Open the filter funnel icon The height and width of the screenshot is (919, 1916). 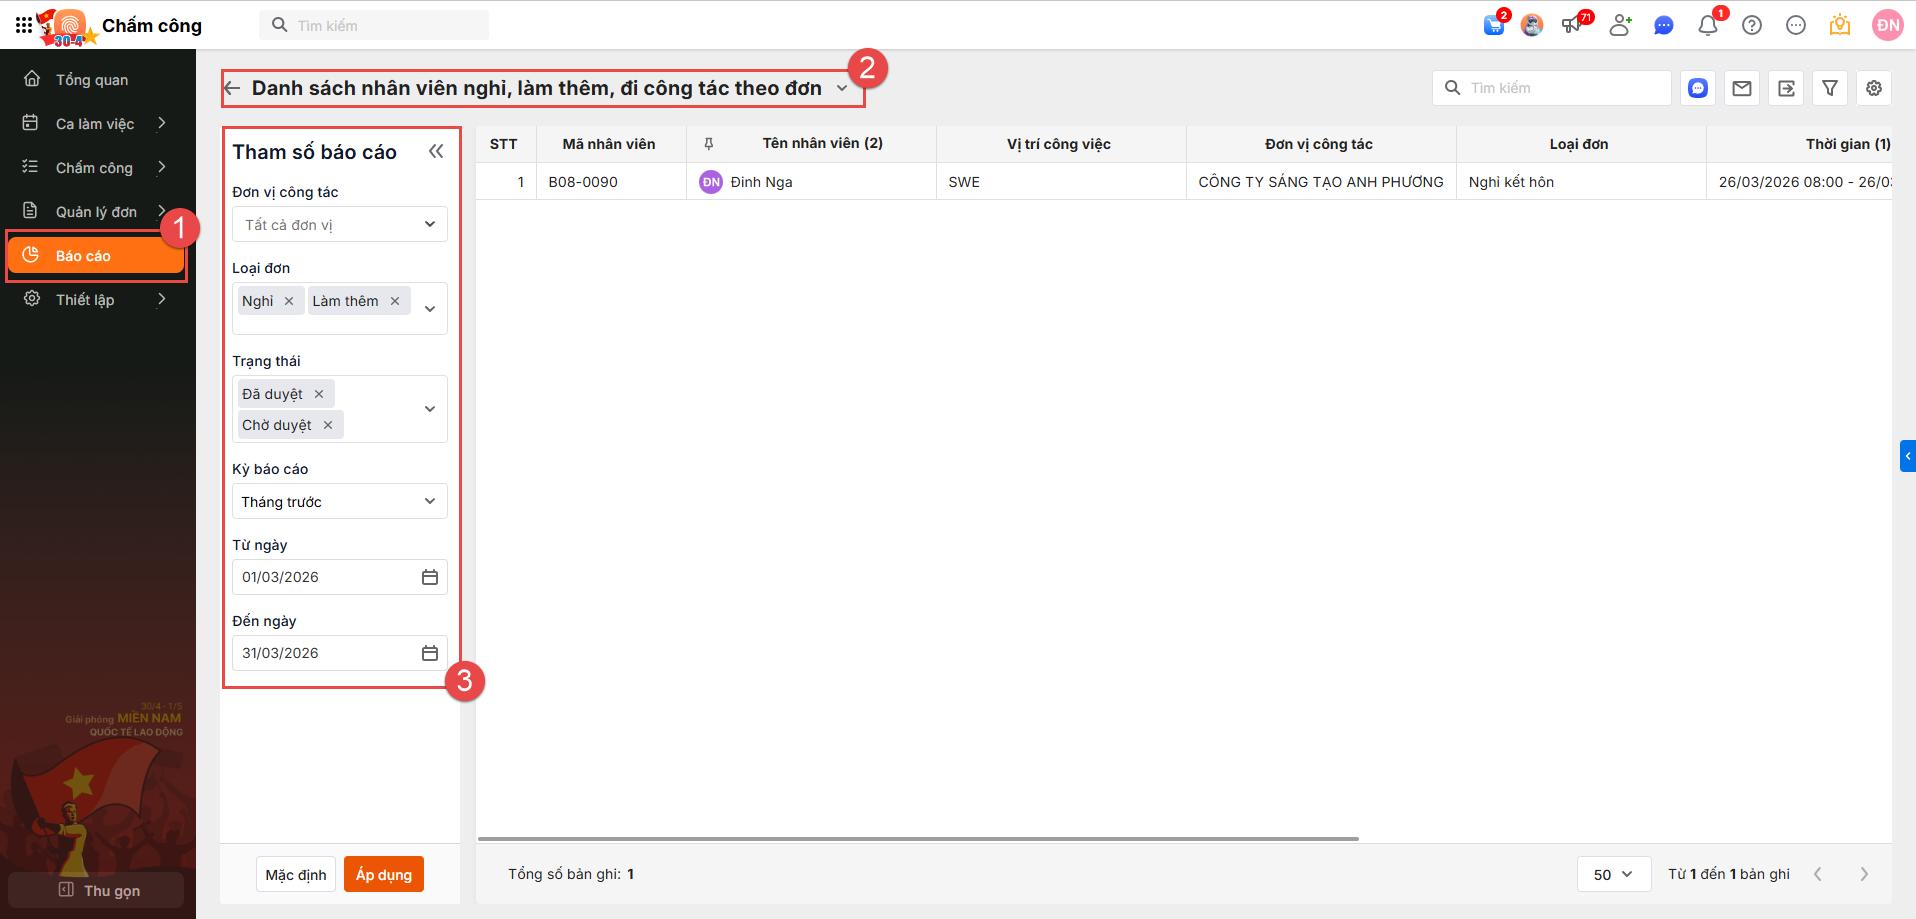click(x=1830, y=88)
